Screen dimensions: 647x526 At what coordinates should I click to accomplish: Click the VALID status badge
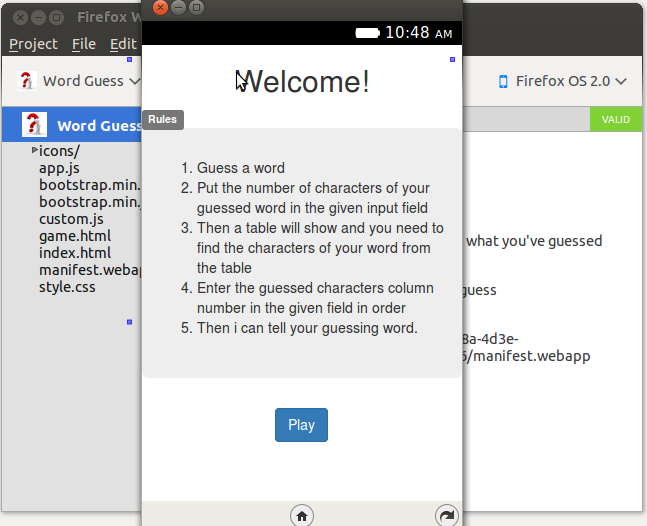(x=615, y=120)
